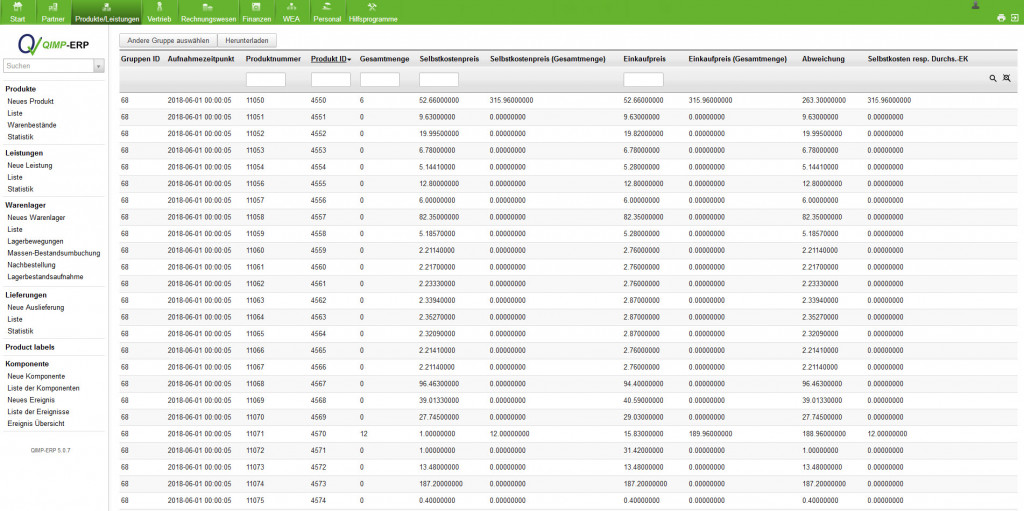
Task: Click the QIMP-ERP logo
Action: pyautogui.click(x=54, y=43)
